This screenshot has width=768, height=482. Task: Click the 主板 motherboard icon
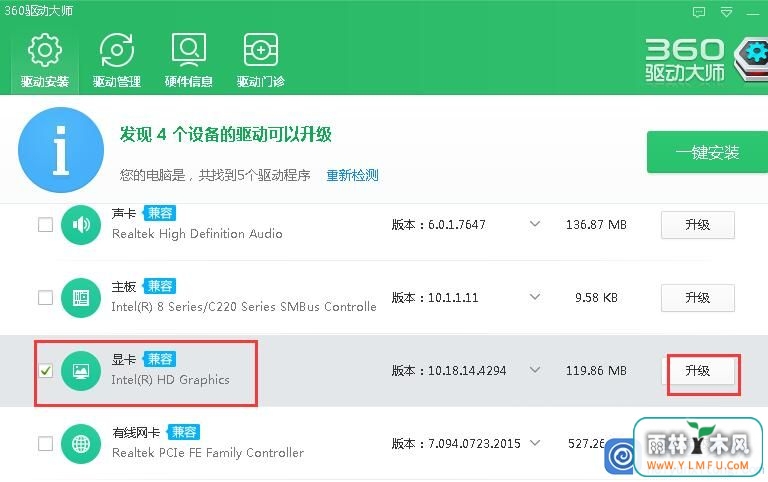tap(81, 298)
